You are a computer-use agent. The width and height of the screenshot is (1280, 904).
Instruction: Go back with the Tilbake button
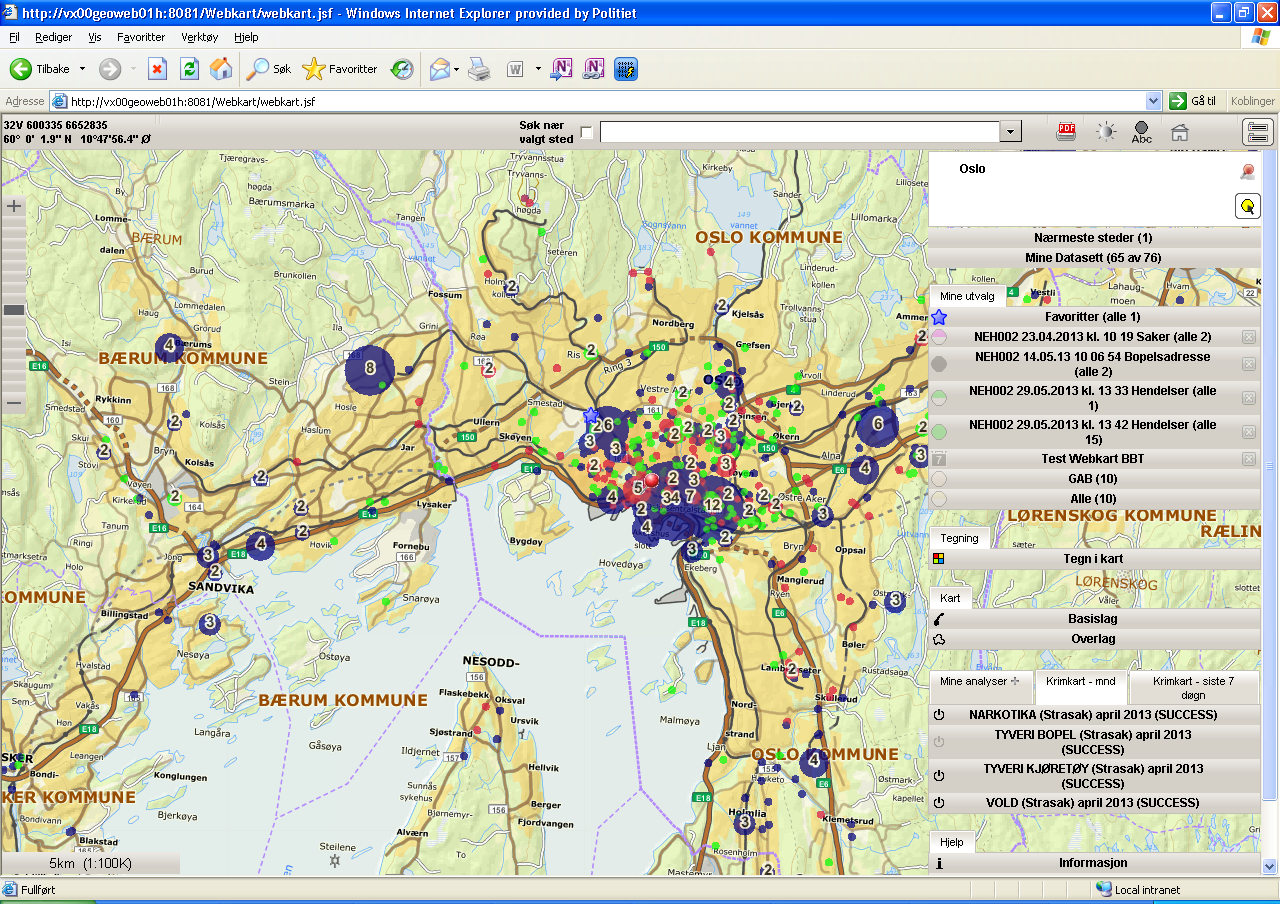point(40,69)
